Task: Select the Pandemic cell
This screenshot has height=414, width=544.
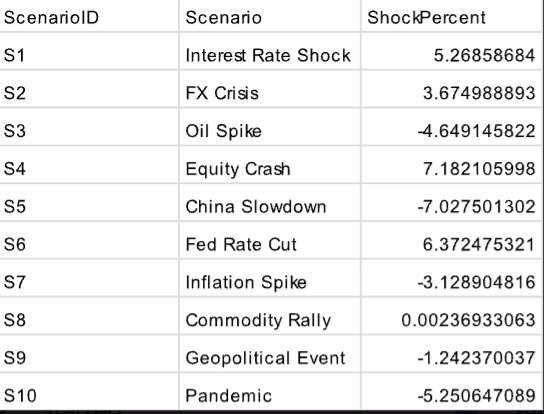Action: coord(270,392)
